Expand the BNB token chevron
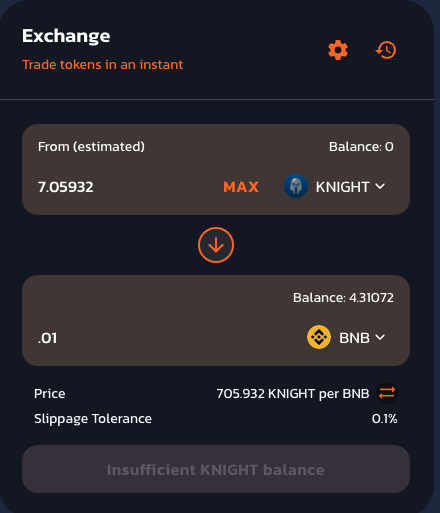The width and height of the screenshot is (440, 513). click(380, 337)
